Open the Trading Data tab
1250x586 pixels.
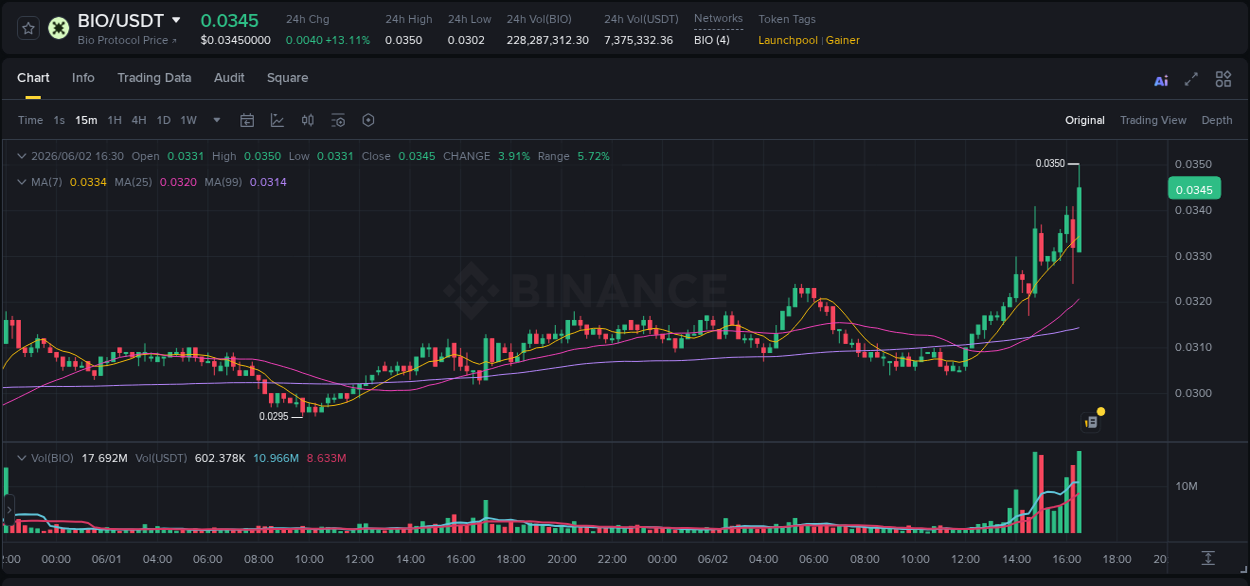[154, 78]
